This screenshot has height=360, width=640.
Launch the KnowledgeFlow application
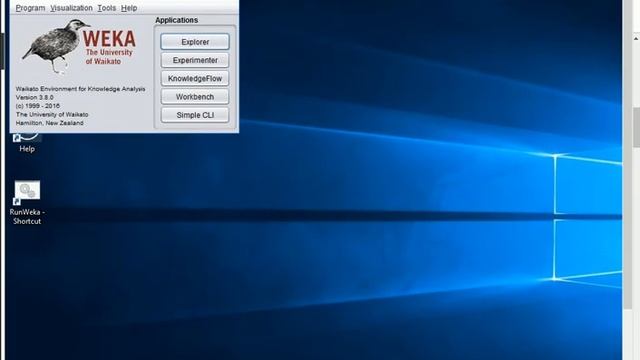tap(195, 78)
